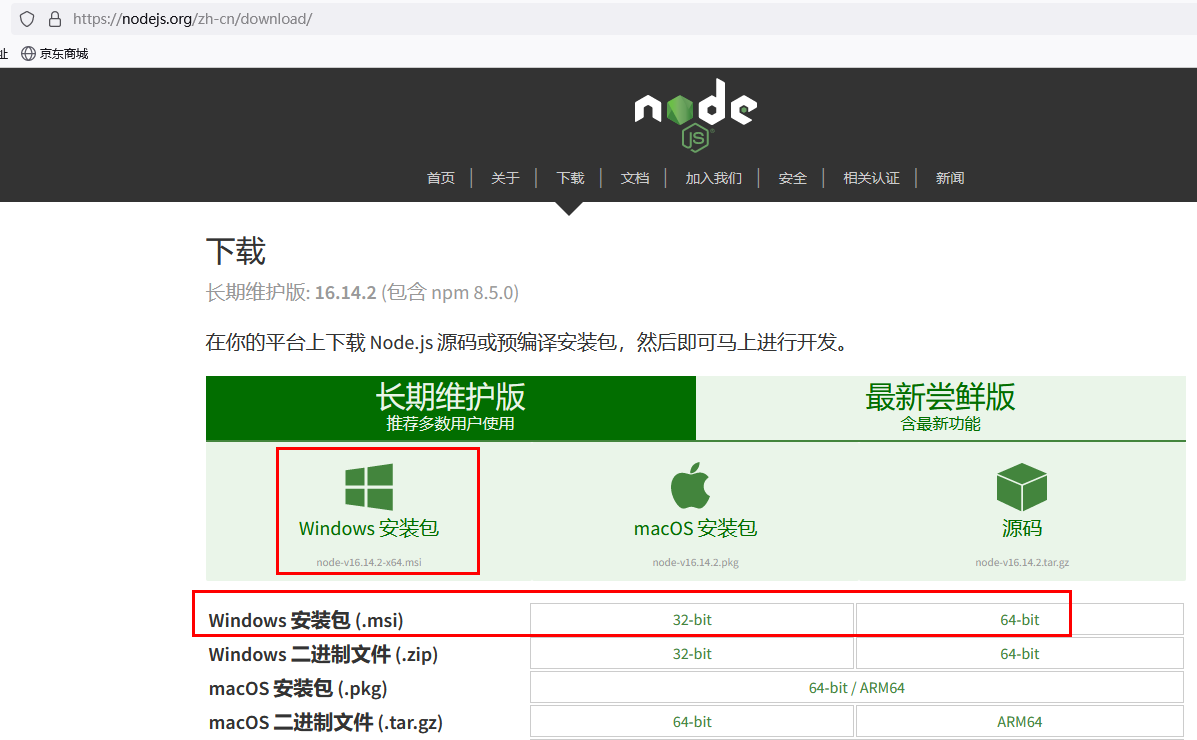Open the 新闻 navigation item
The width and height of the screenshot is (1197, 740).
(950, 178)
